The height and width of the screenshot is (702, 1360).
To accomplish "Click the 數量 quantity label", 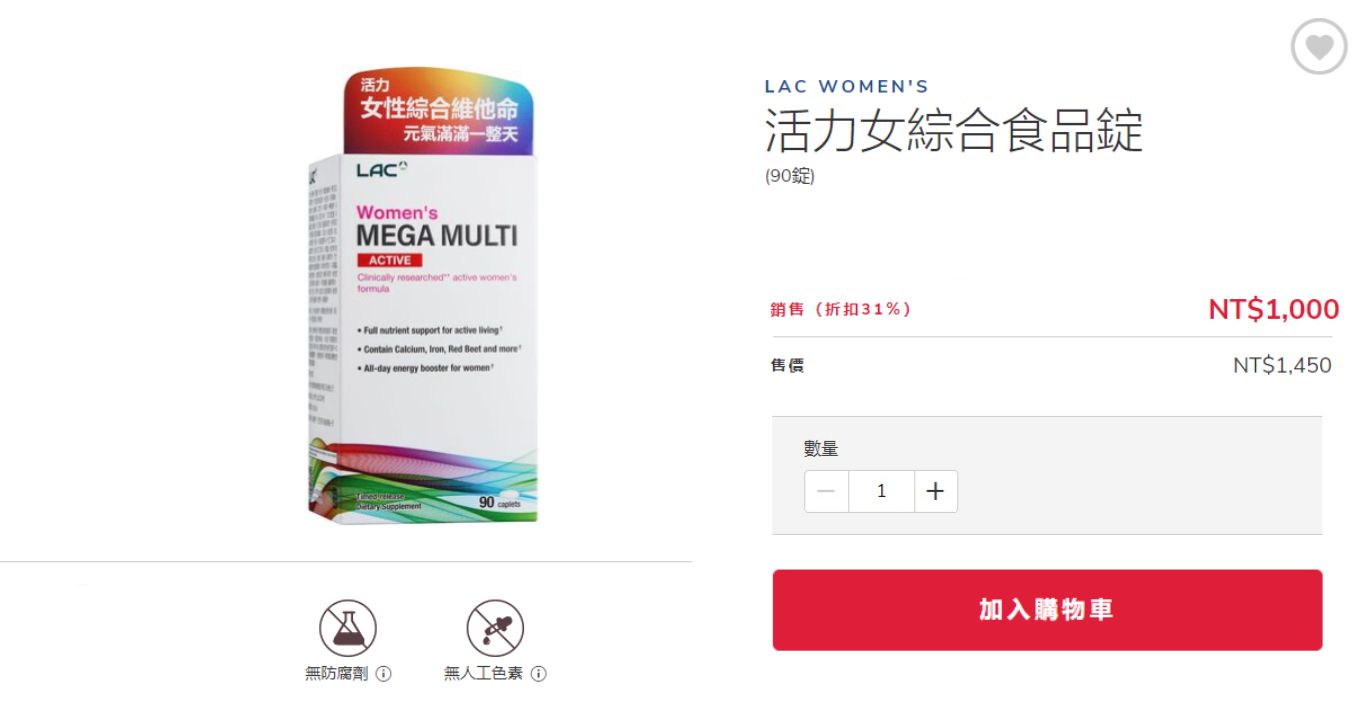I will point(821,449).
